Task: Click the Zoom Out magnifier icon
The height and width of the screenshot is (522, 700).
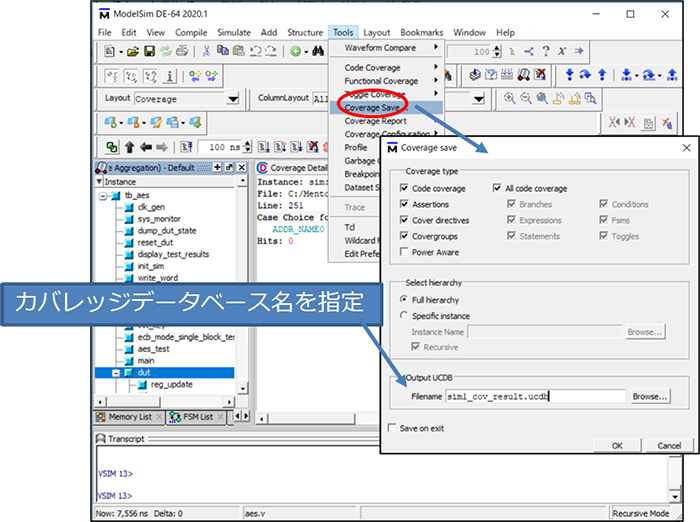Action: [x=526, y=98]
